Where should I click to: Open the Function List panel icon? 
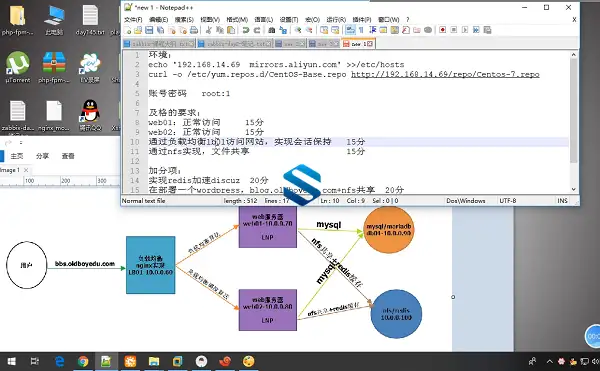[406, 30]
